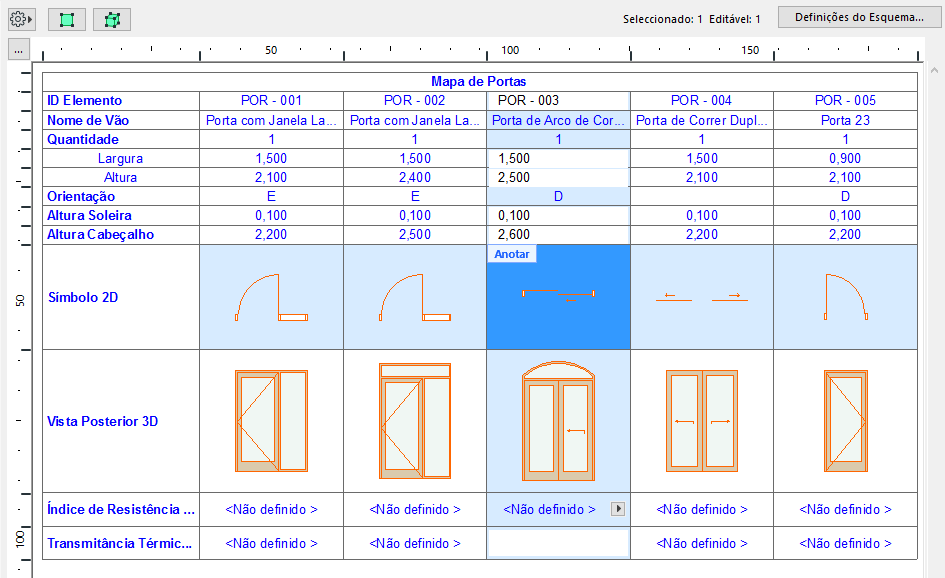This screenshot has width=945, height=578.
Task: Expand options for Índice de Resistência cell POR-003
Action: [x=618, y=508]
